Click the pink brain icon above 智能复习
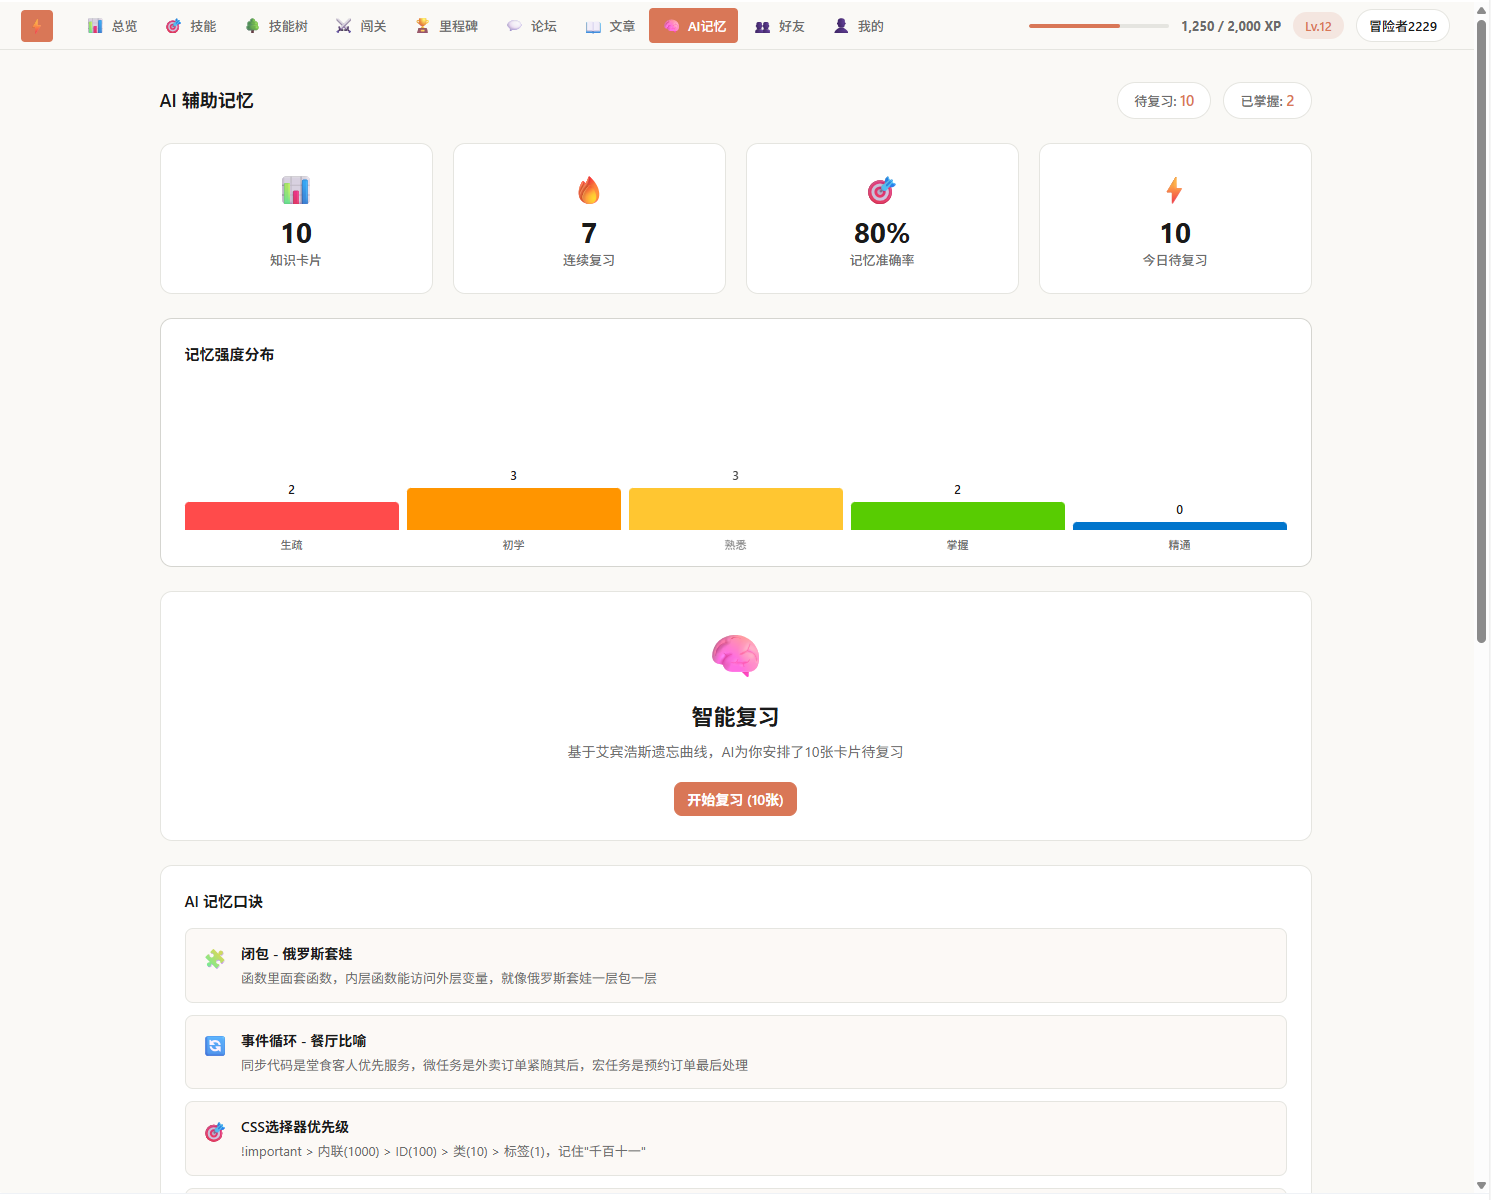Image resolution: width=1491 pixels, height=1200 pixels. pyautogui.click(x=736, y=656)
